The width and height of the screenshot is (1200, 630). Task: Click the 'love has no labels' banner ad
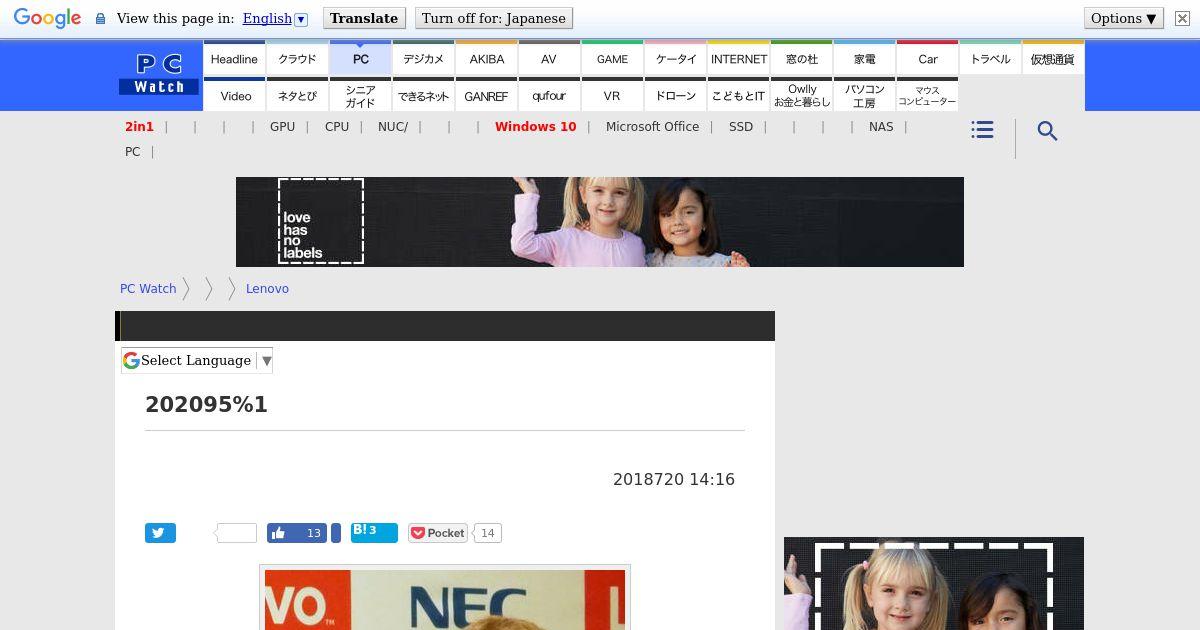click(x=600, y=222)
